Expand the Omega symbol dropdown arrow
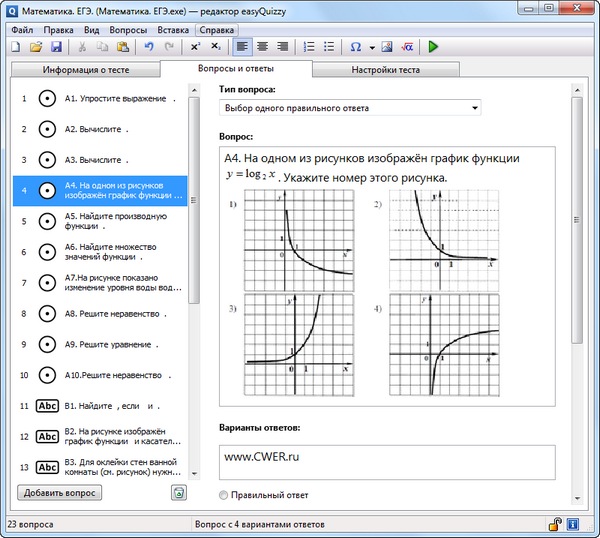This screenshot has width=600, height=538. click(372, 47)
